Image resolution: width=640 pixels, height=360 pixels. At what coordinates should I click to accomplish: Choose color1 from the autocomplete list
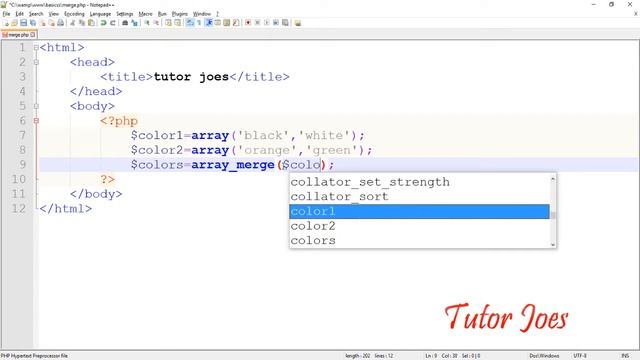click(x=419, y=211)
